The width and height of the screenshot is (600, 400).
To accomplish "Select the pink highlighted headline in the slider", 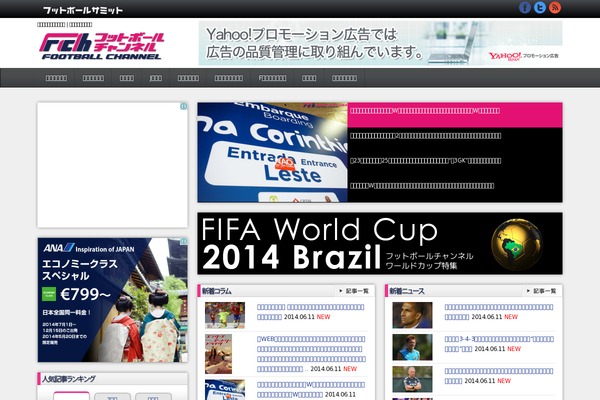I will 455,115.
